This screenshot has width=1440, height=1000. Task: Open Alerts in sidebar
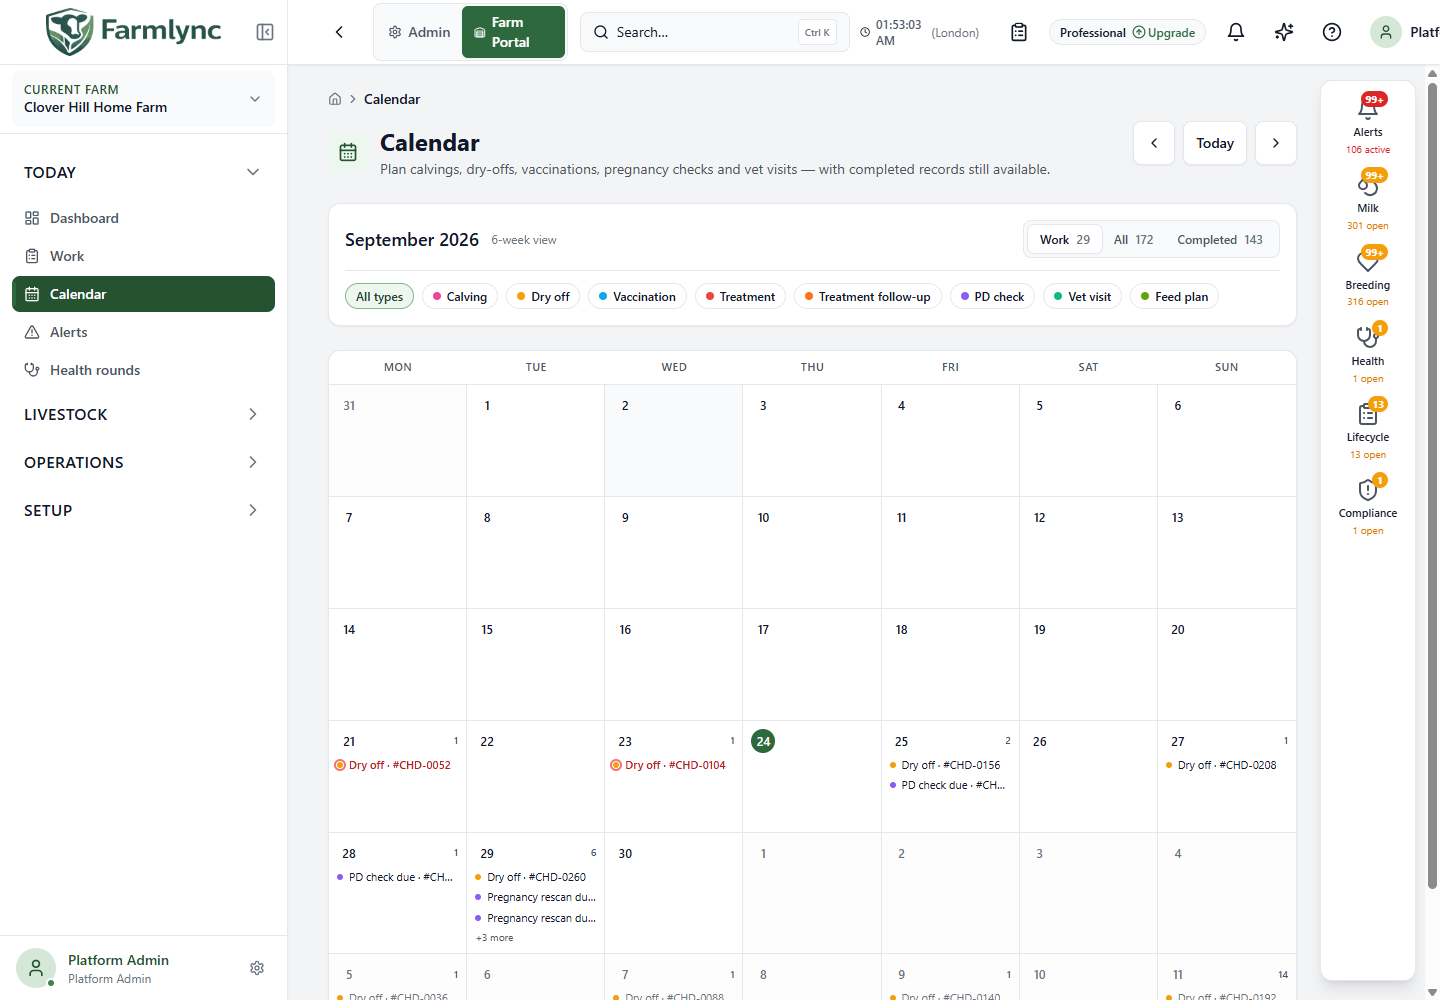click(x=143, y=332)
